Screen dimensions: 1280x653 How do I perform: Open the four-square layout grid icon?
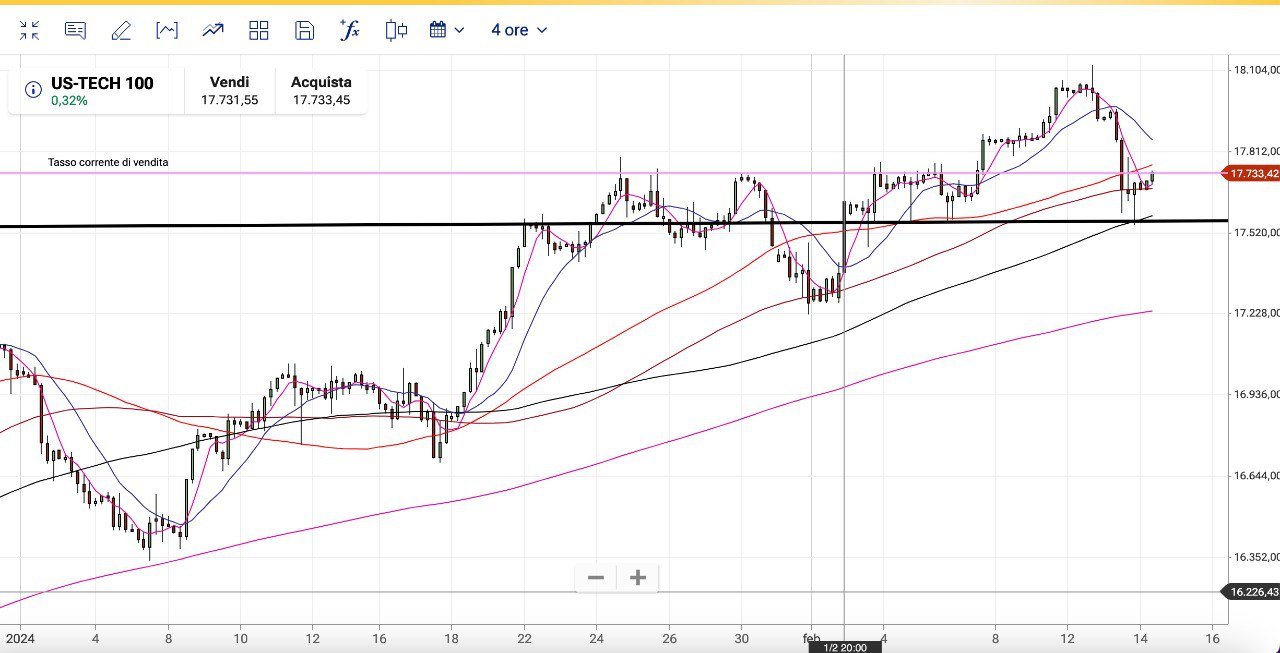259,30
